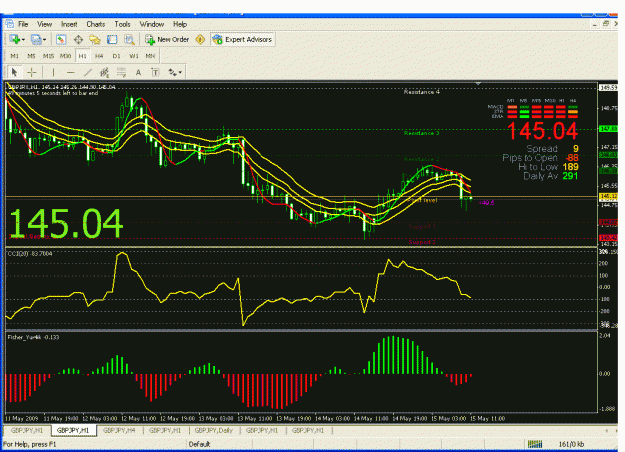
Task: Click the 'Fisher_Yur4ik -0.133' indicator label
Action: 33,337
